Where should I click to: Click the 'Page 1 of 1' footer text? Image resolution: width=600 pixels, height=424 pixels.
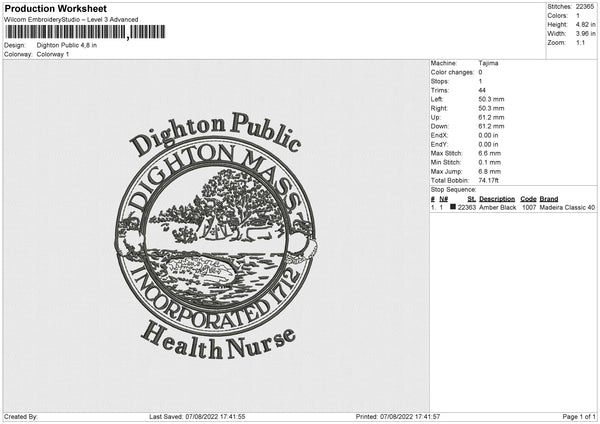pyautogui.click(x=579, y=417)
